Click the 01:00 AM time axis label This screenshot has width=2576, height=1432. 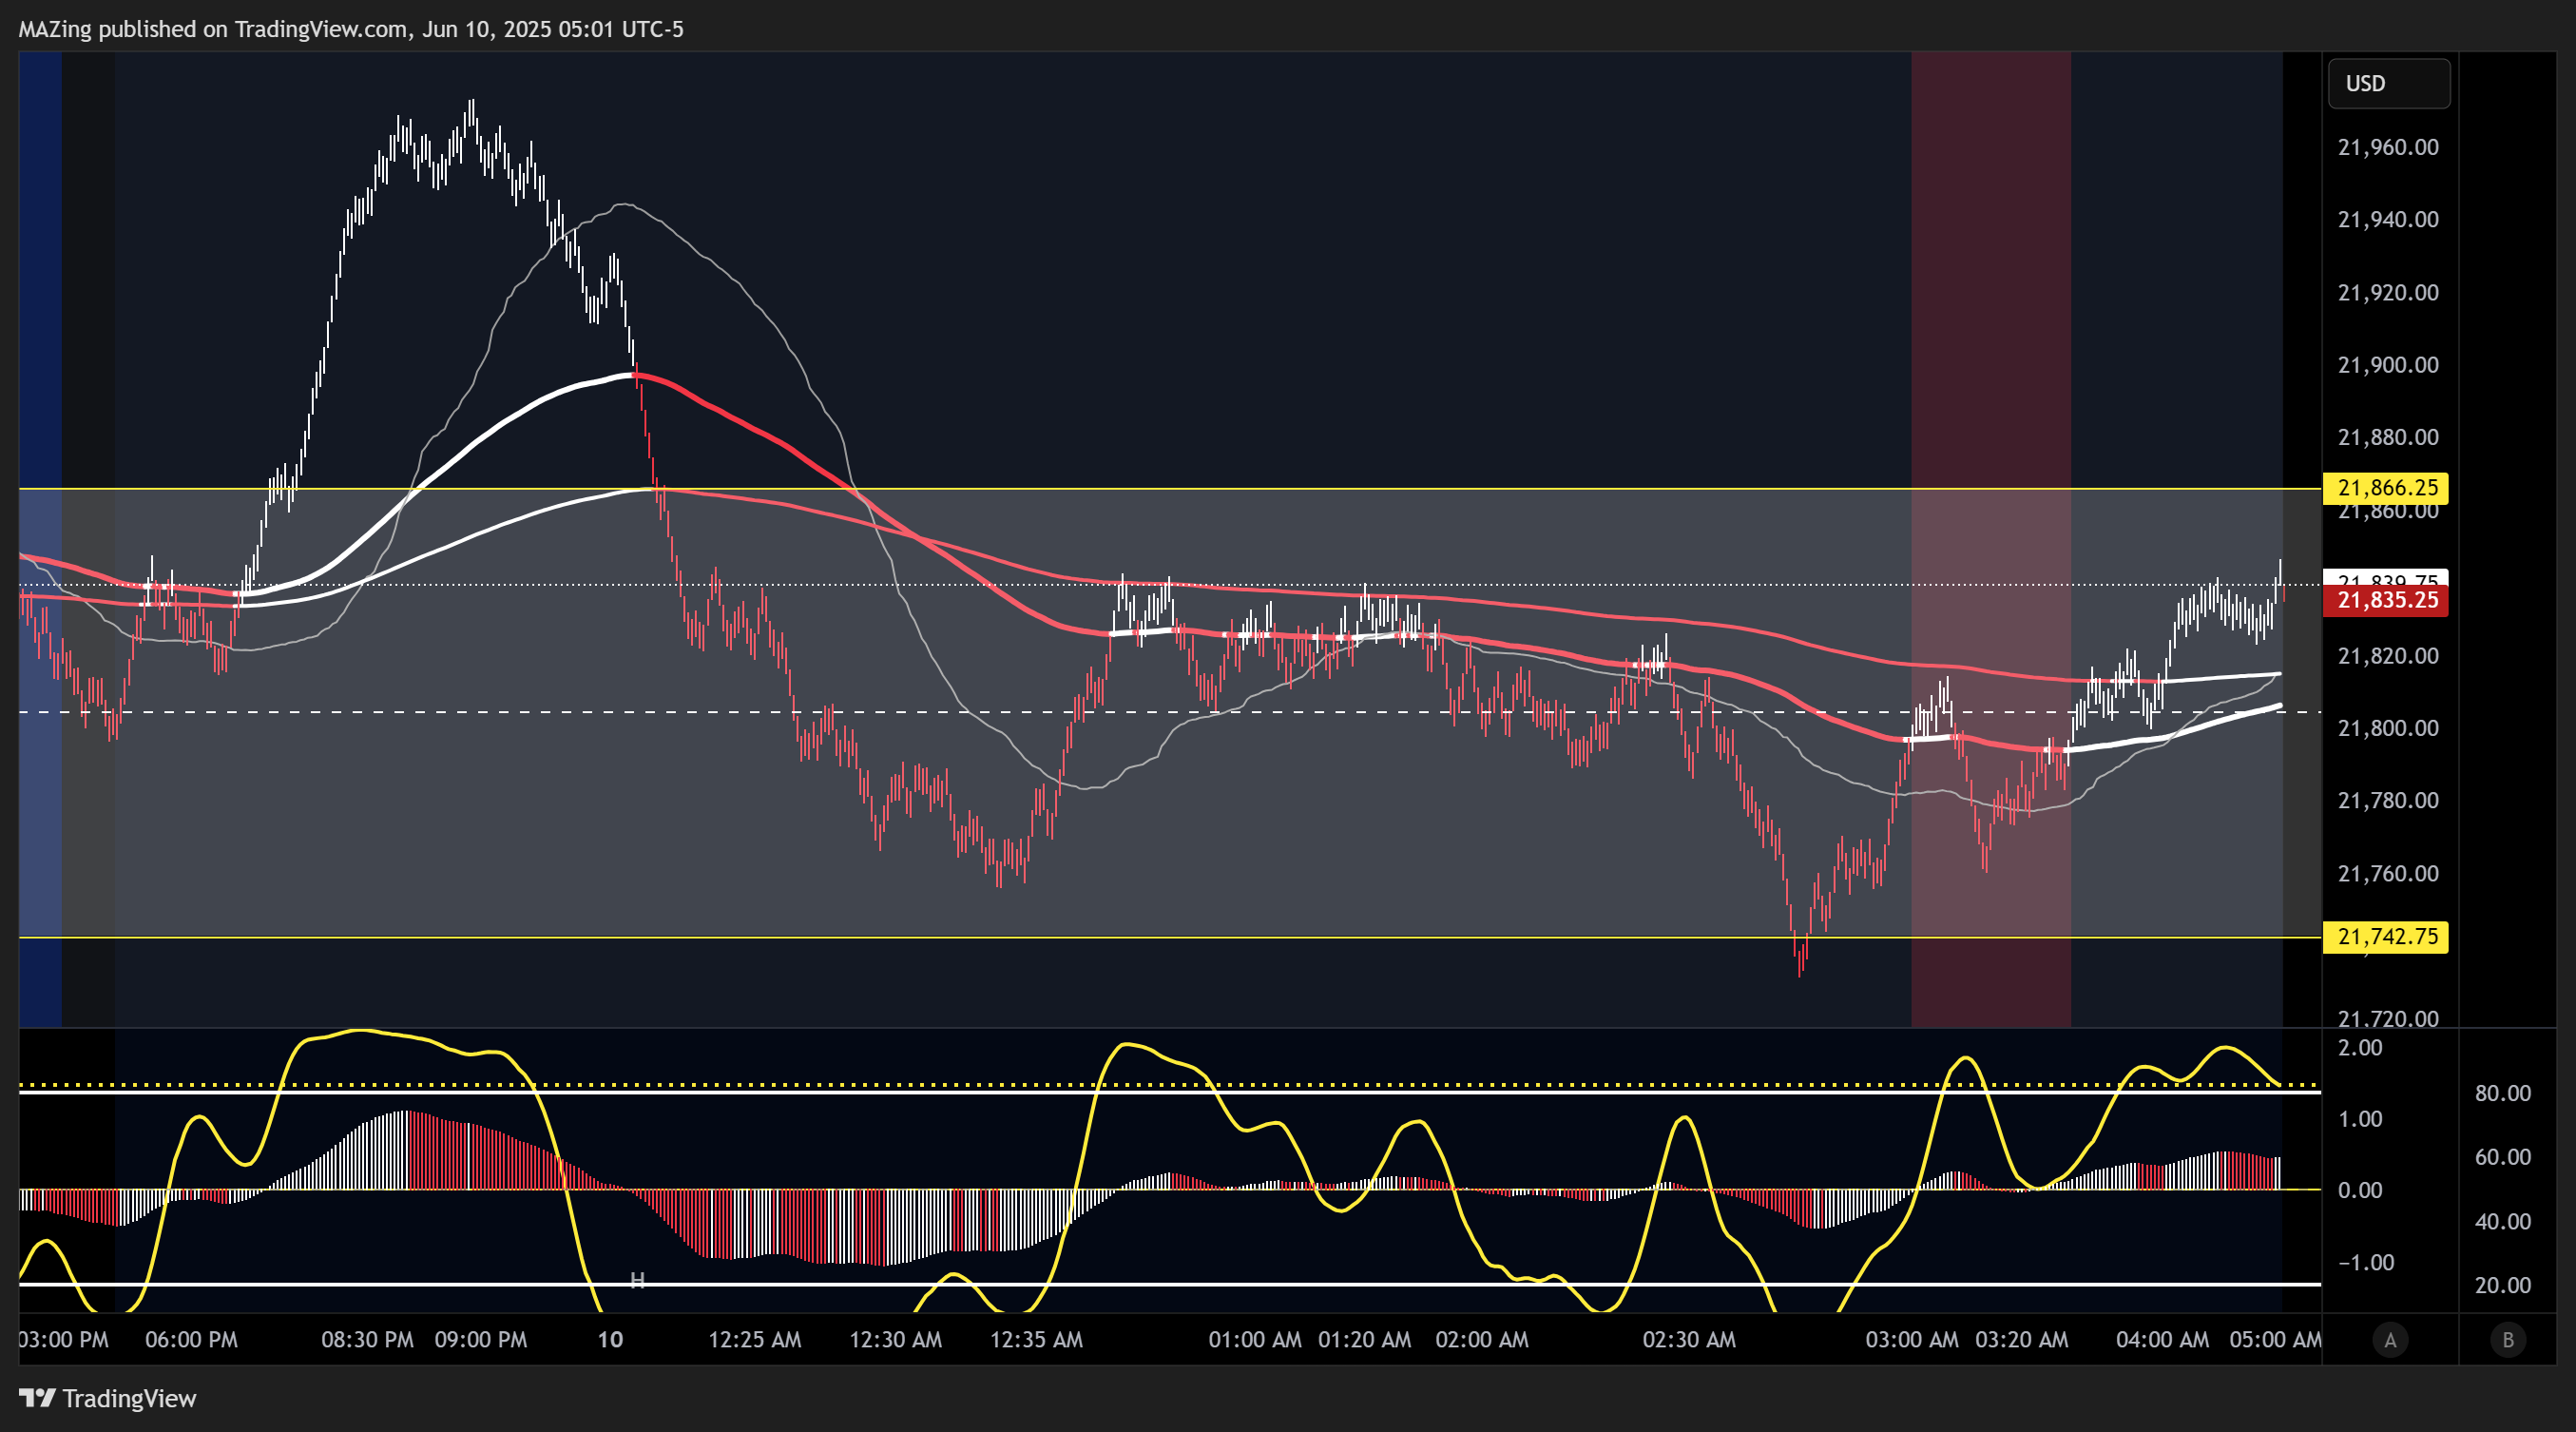coord(1255,1340)
